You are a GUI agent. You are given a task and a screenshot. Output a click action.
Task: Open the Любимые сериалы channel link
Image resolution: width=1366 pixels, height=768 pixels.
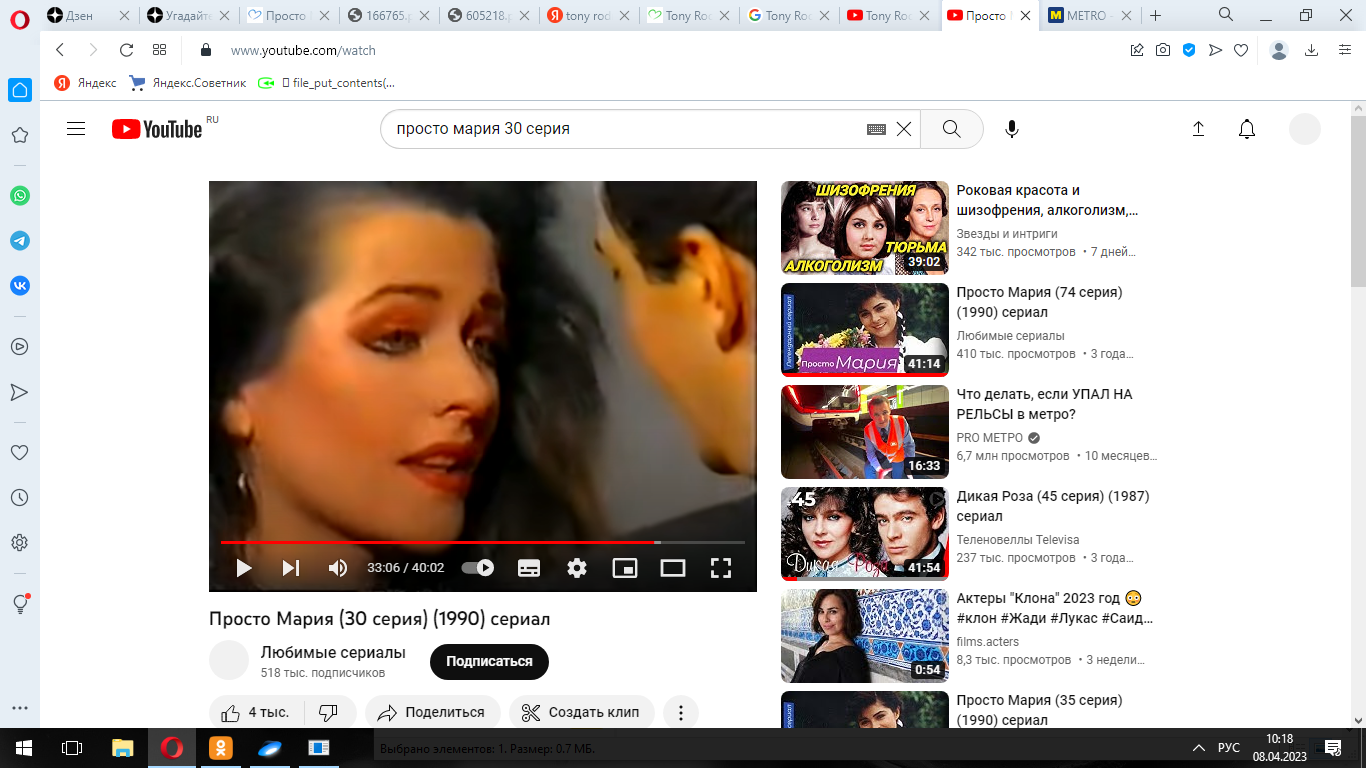point(333,652)
